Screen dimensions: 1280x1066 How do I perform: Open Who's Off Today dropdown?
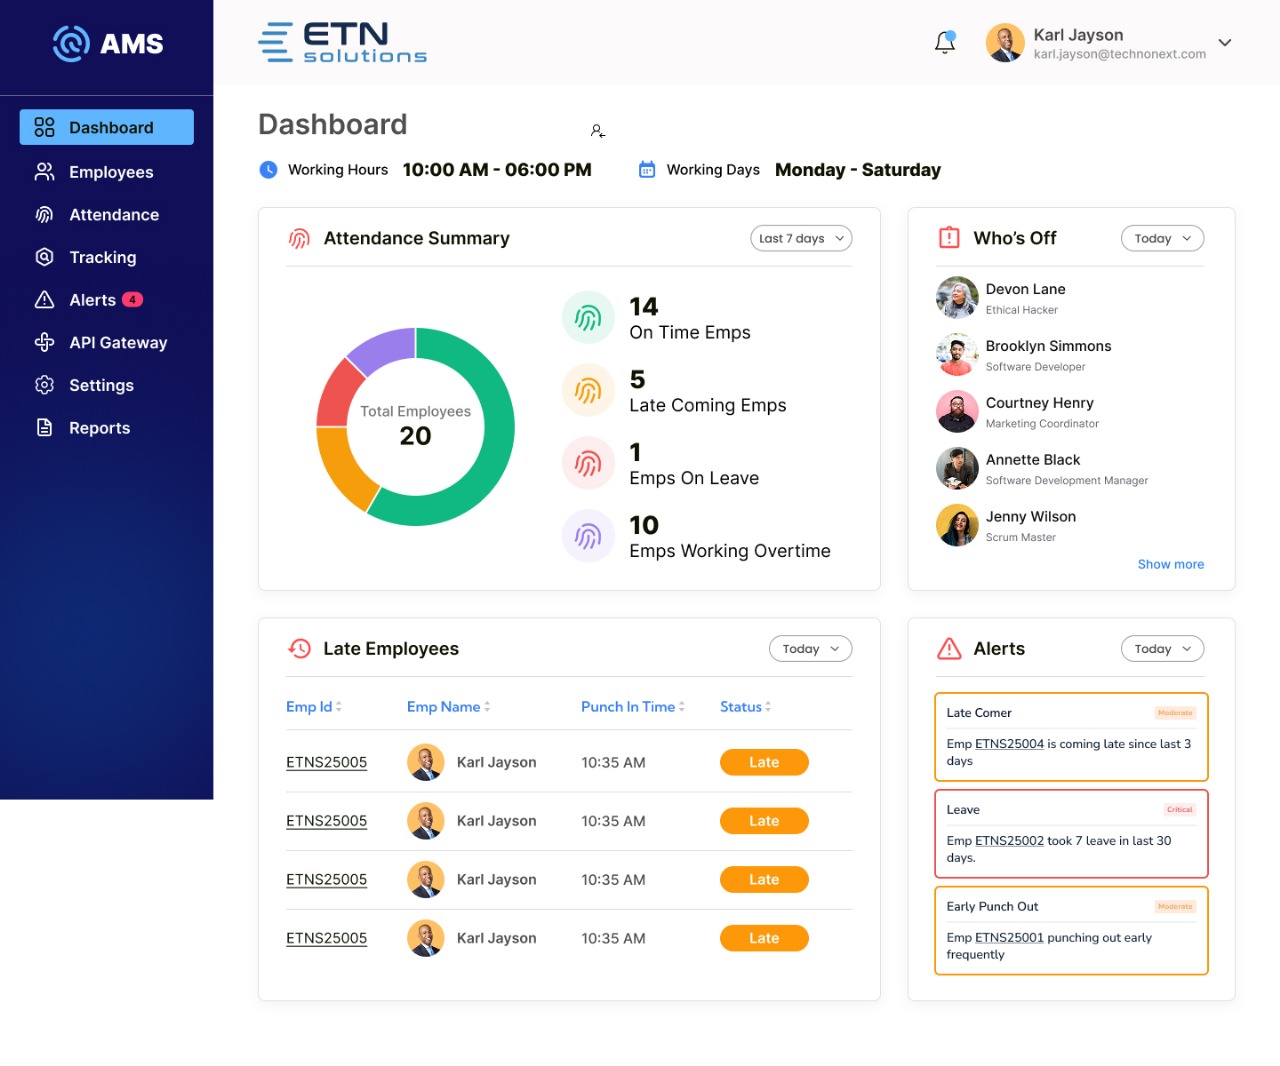point(1162,238)
